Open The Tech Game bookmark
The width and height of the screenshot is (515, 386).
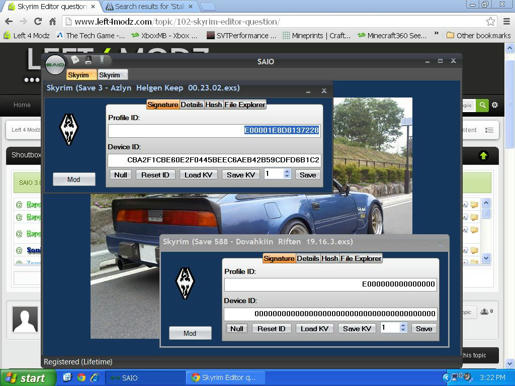[90, 35]
